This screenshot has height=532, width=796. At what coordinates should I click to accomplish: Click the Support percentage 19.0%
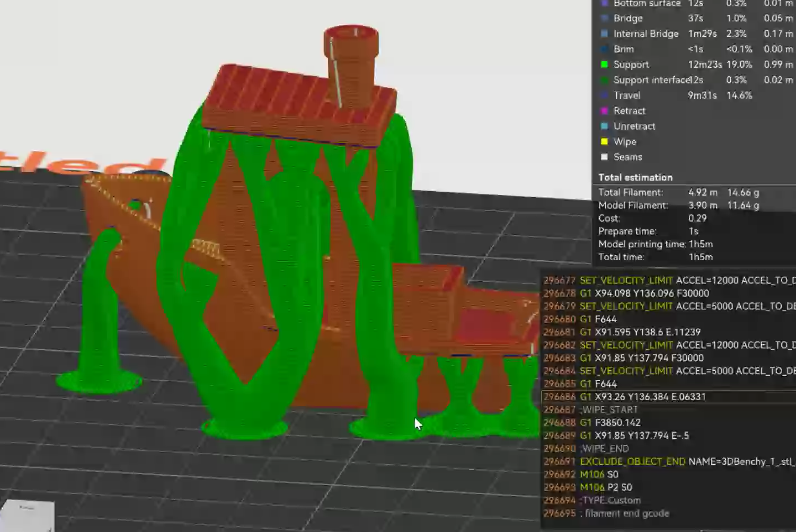tap(739, 64)
